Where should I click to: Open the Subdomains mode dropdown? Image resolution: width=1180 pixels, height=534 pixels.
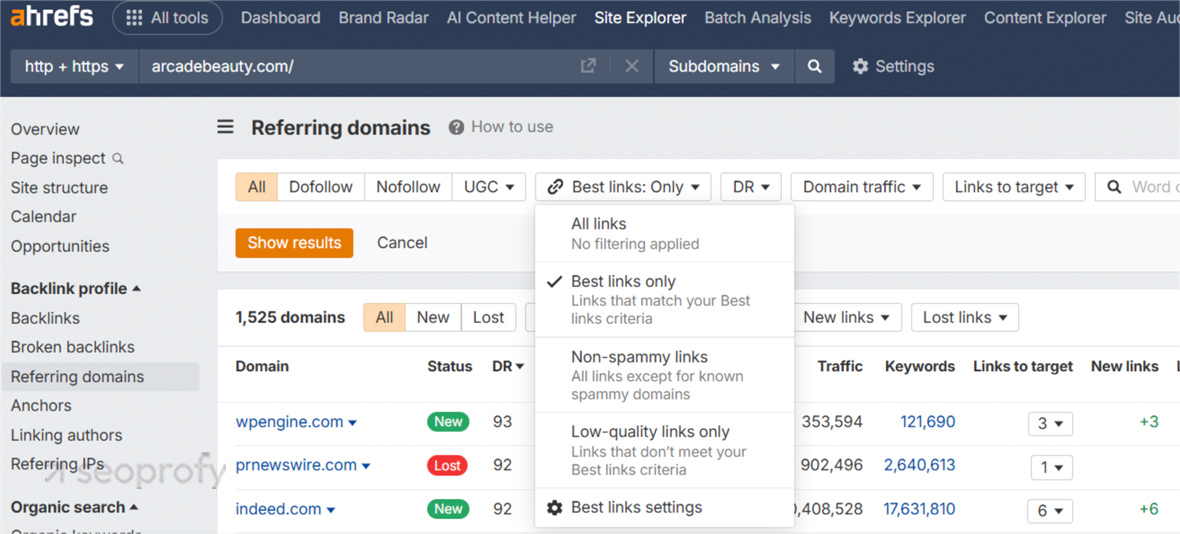point(725,66)
